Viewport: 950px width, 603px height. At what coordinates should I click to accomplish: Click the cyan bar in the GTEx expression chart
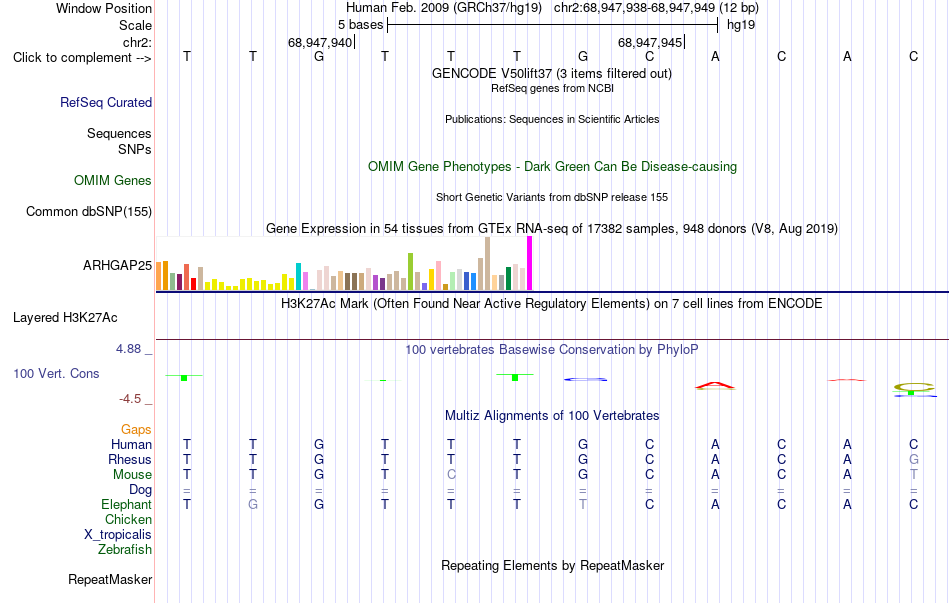point(298,277)
